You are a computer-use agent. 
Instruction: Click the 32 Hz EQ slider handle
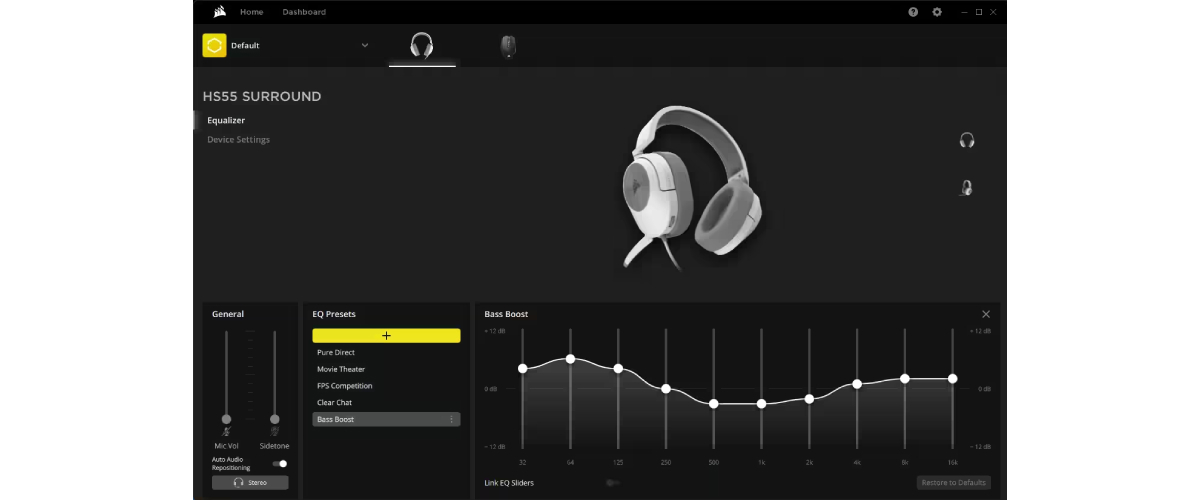click(523, 369)
